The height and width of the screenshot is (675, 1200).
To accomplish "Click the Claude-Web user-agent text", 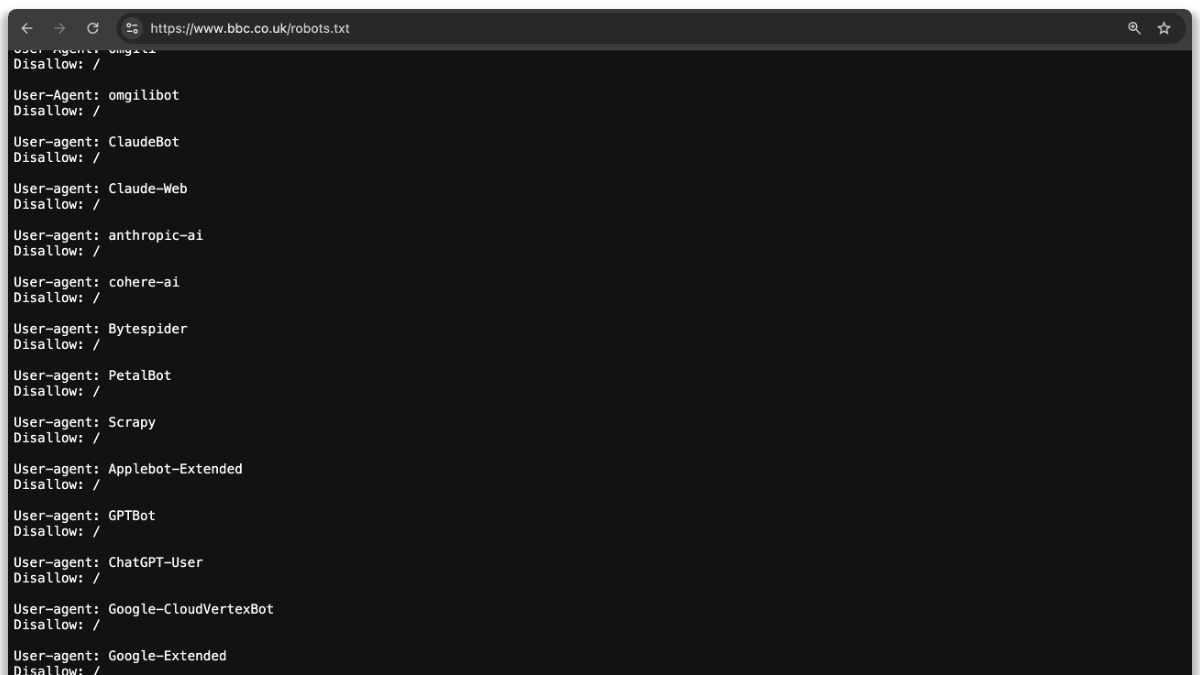I will click(x=100, y=189).
